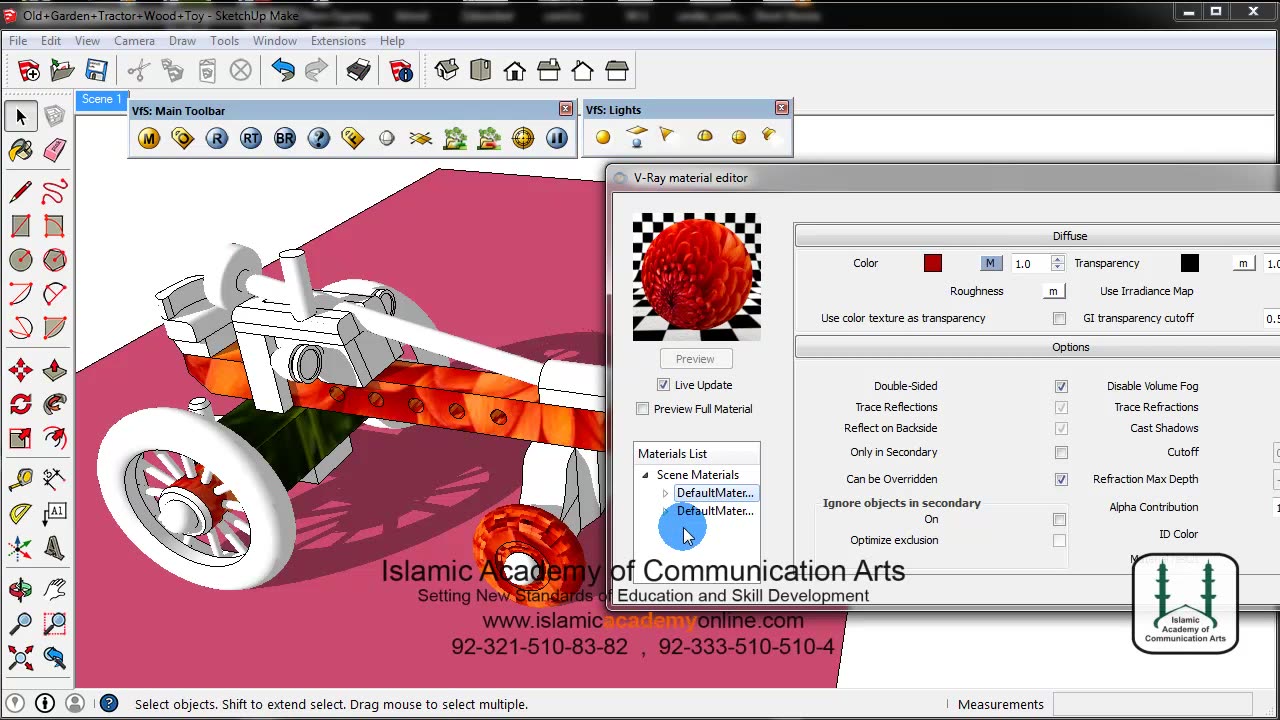Click the Preview button
This screenshot has height=720, width=1280.
[695, 359]
